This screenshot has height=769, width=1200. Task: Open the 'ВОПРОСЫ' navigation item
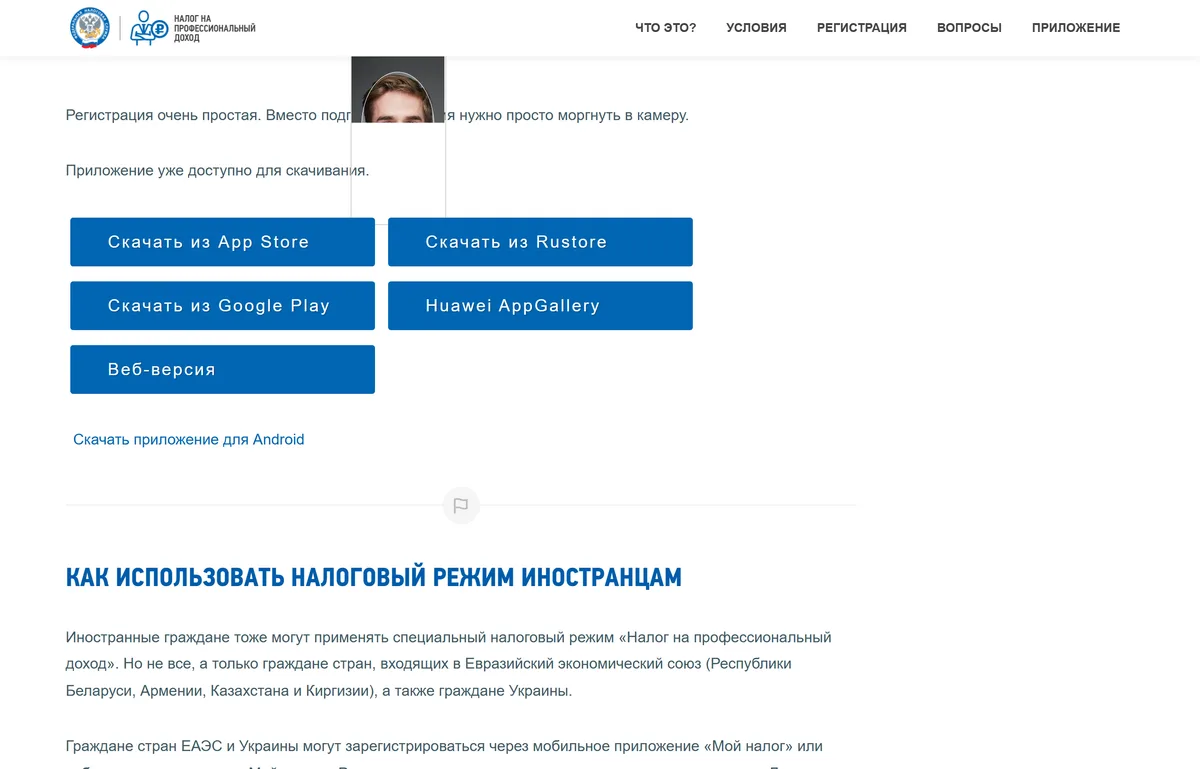[969, 28]
